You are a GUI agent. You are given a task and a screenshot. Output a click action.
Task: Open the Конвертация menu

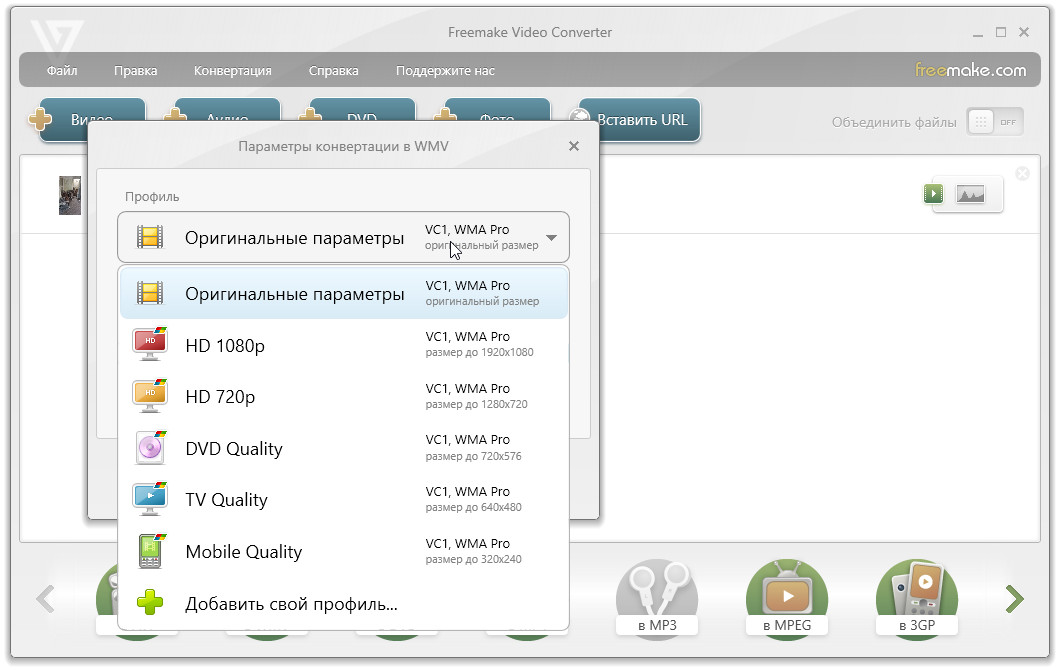232,71
